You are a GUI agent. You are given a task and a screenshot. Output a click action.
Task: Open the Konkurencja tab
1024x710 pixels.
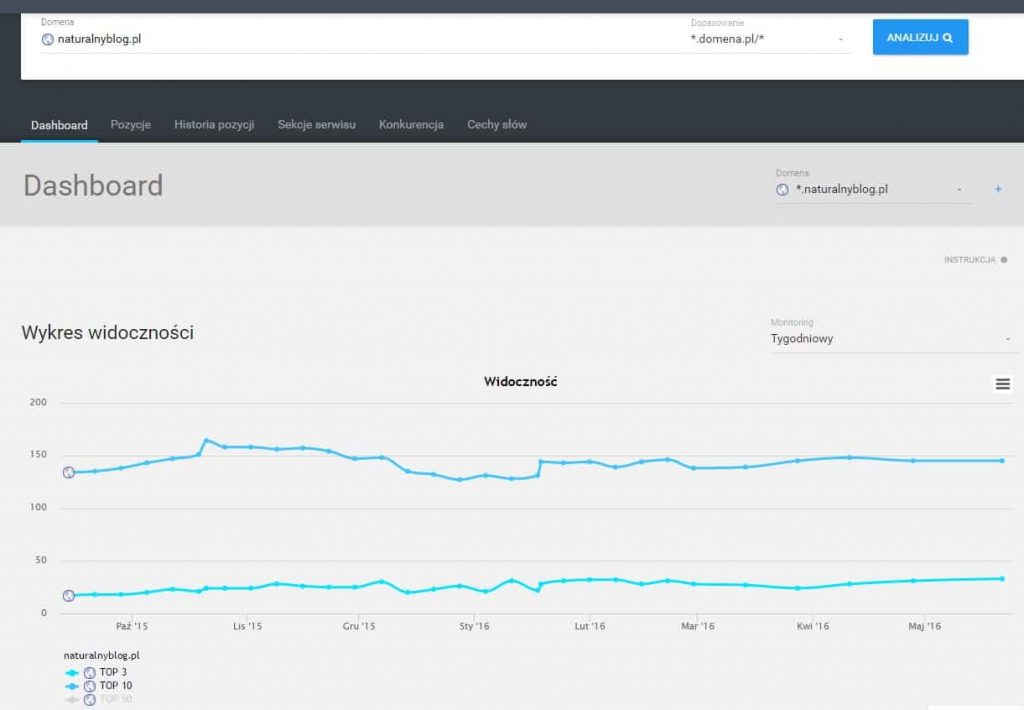pos(411,125)
